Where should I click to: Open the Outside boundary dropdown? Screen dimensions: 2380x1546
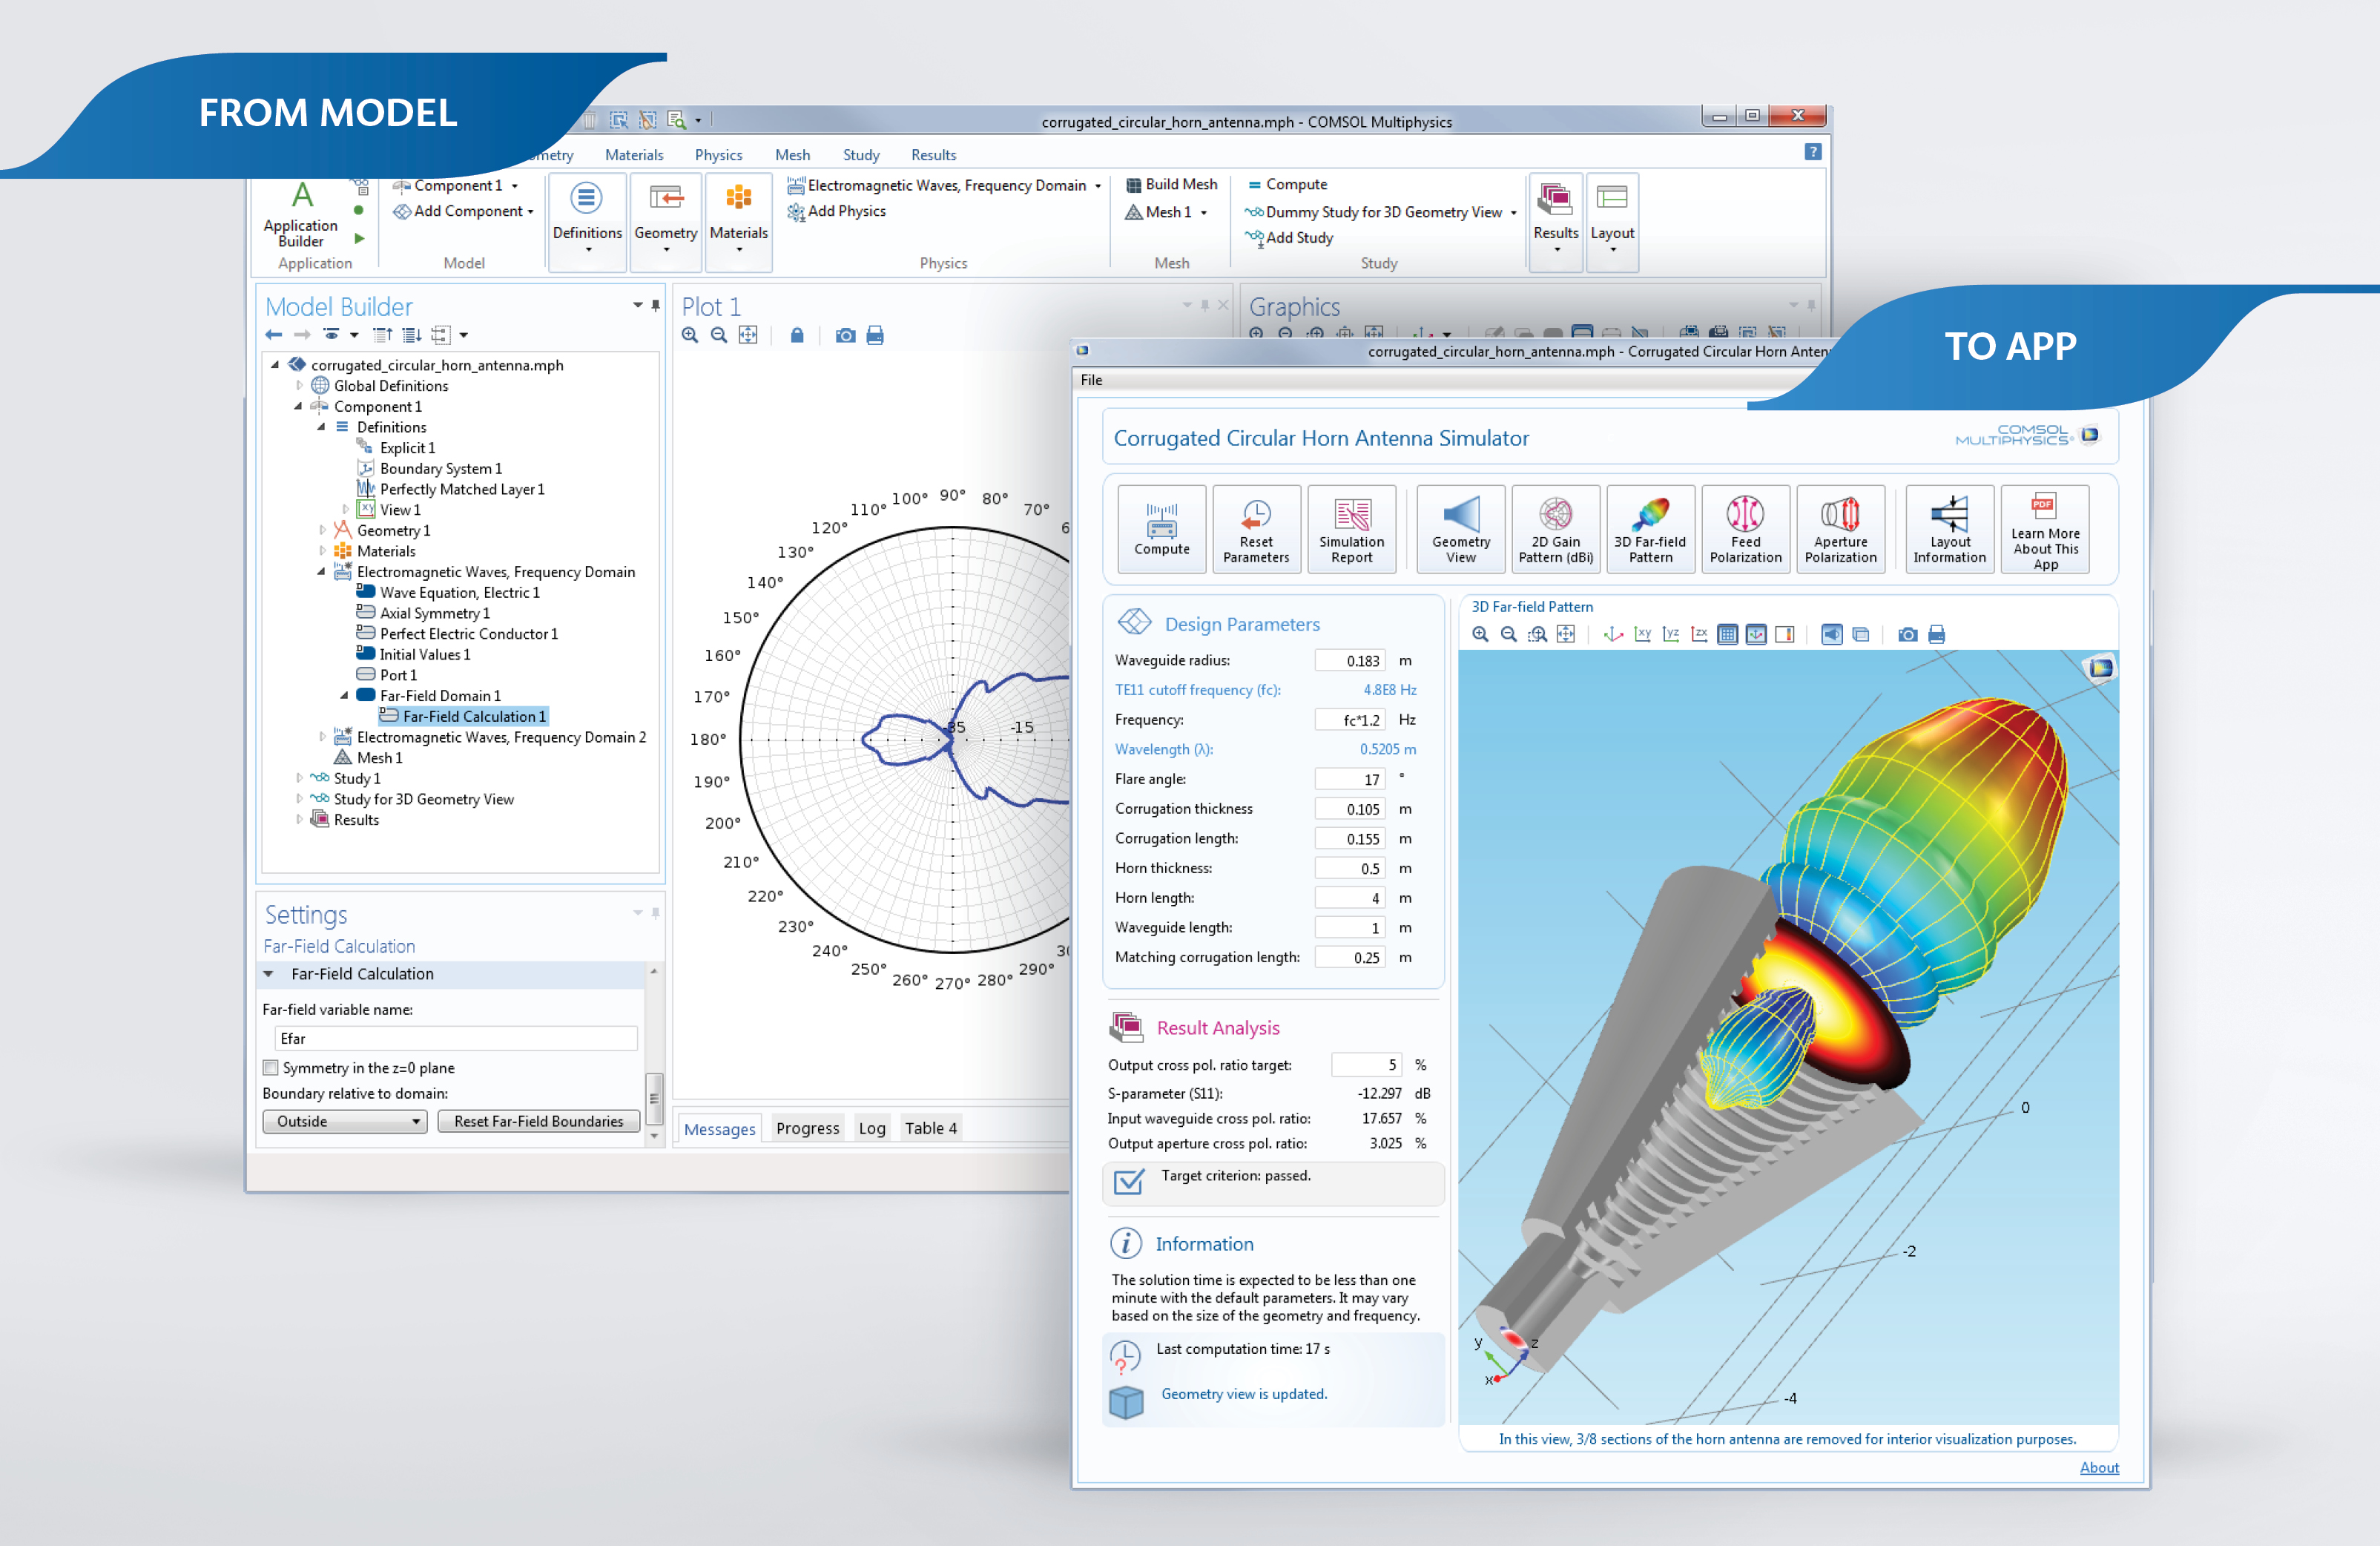[345, 1122]
